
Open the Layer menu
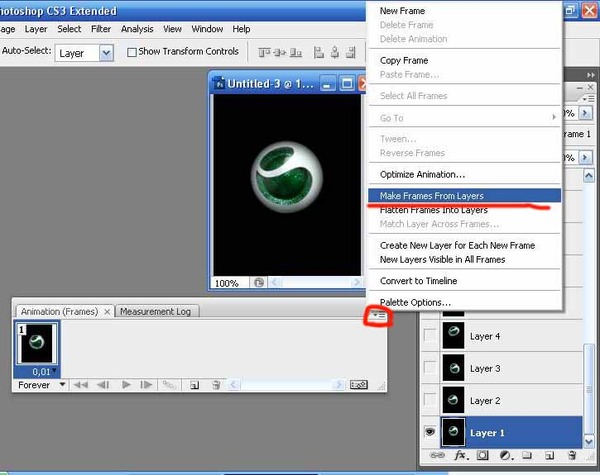point(36,29)
